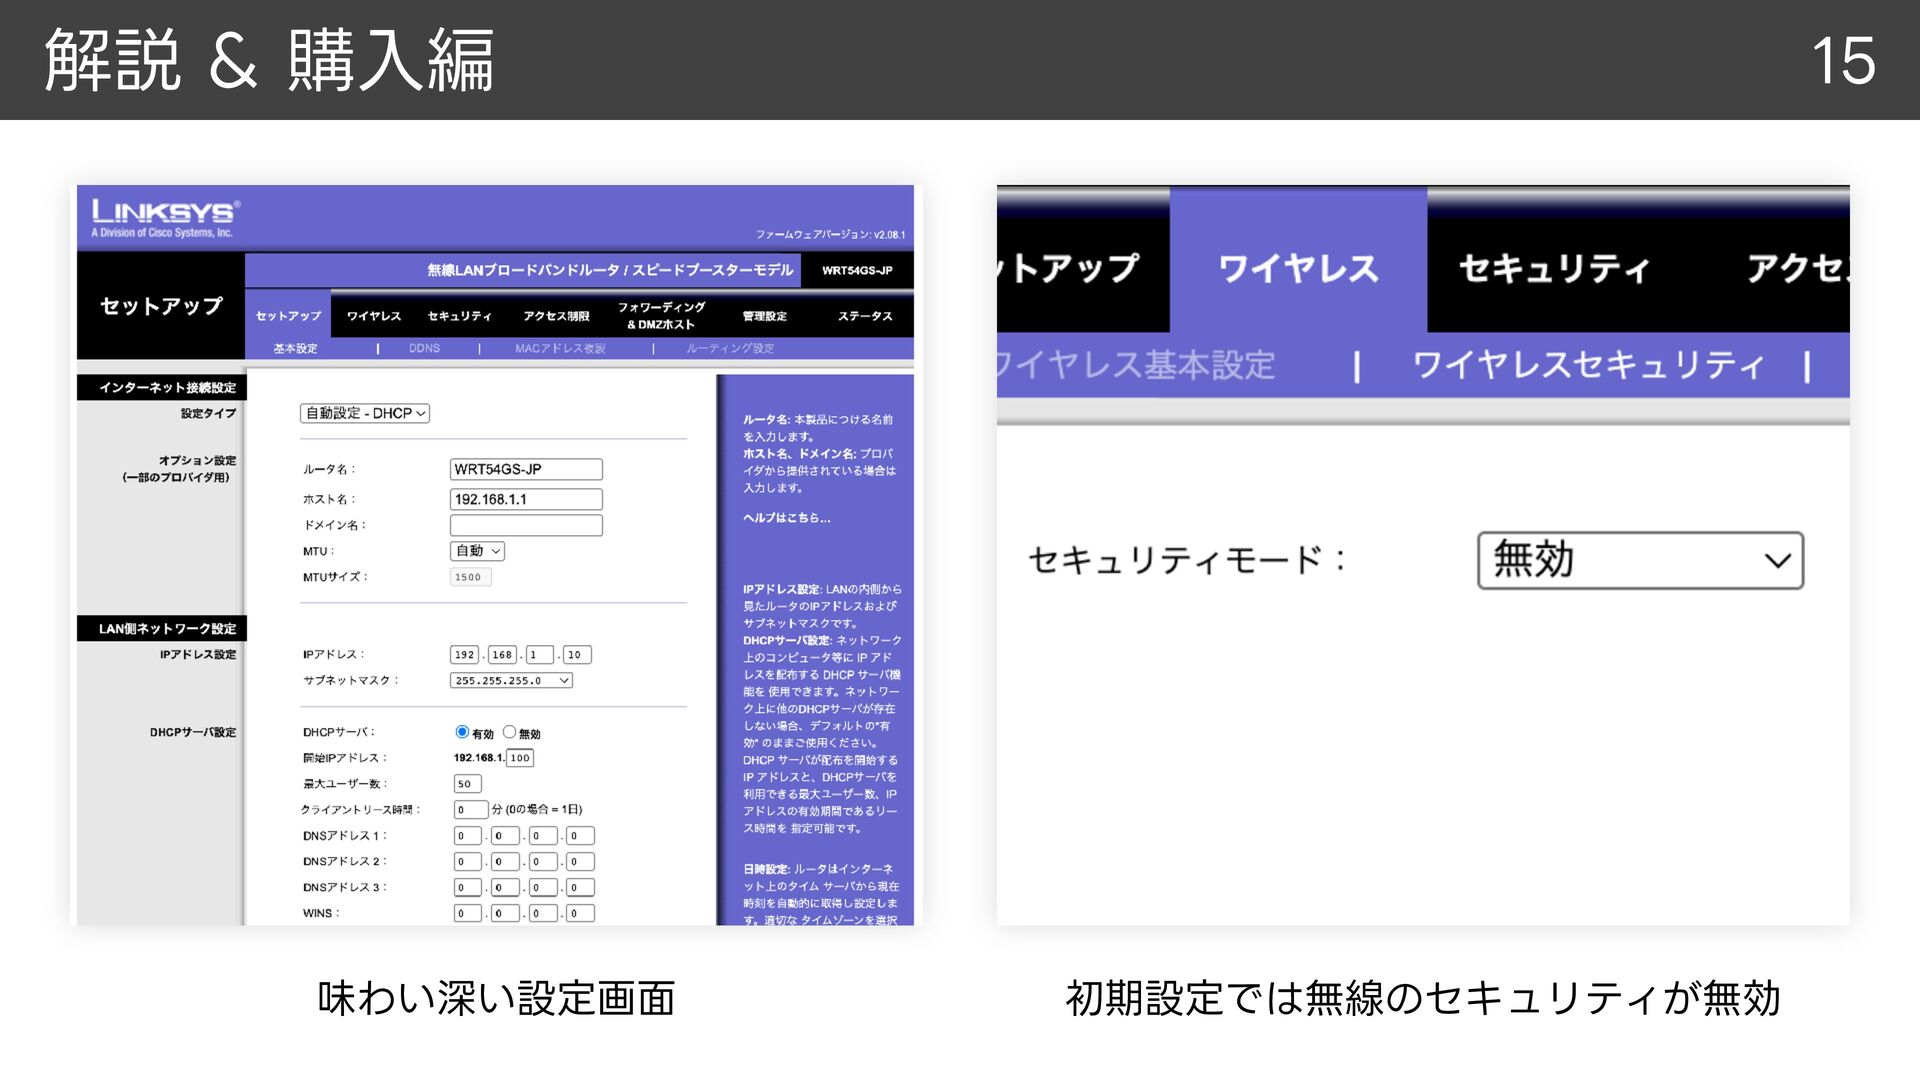Click the empty ドメイン名 field
Viewport: 1920px width, 1080px height.
click(526, 525)
